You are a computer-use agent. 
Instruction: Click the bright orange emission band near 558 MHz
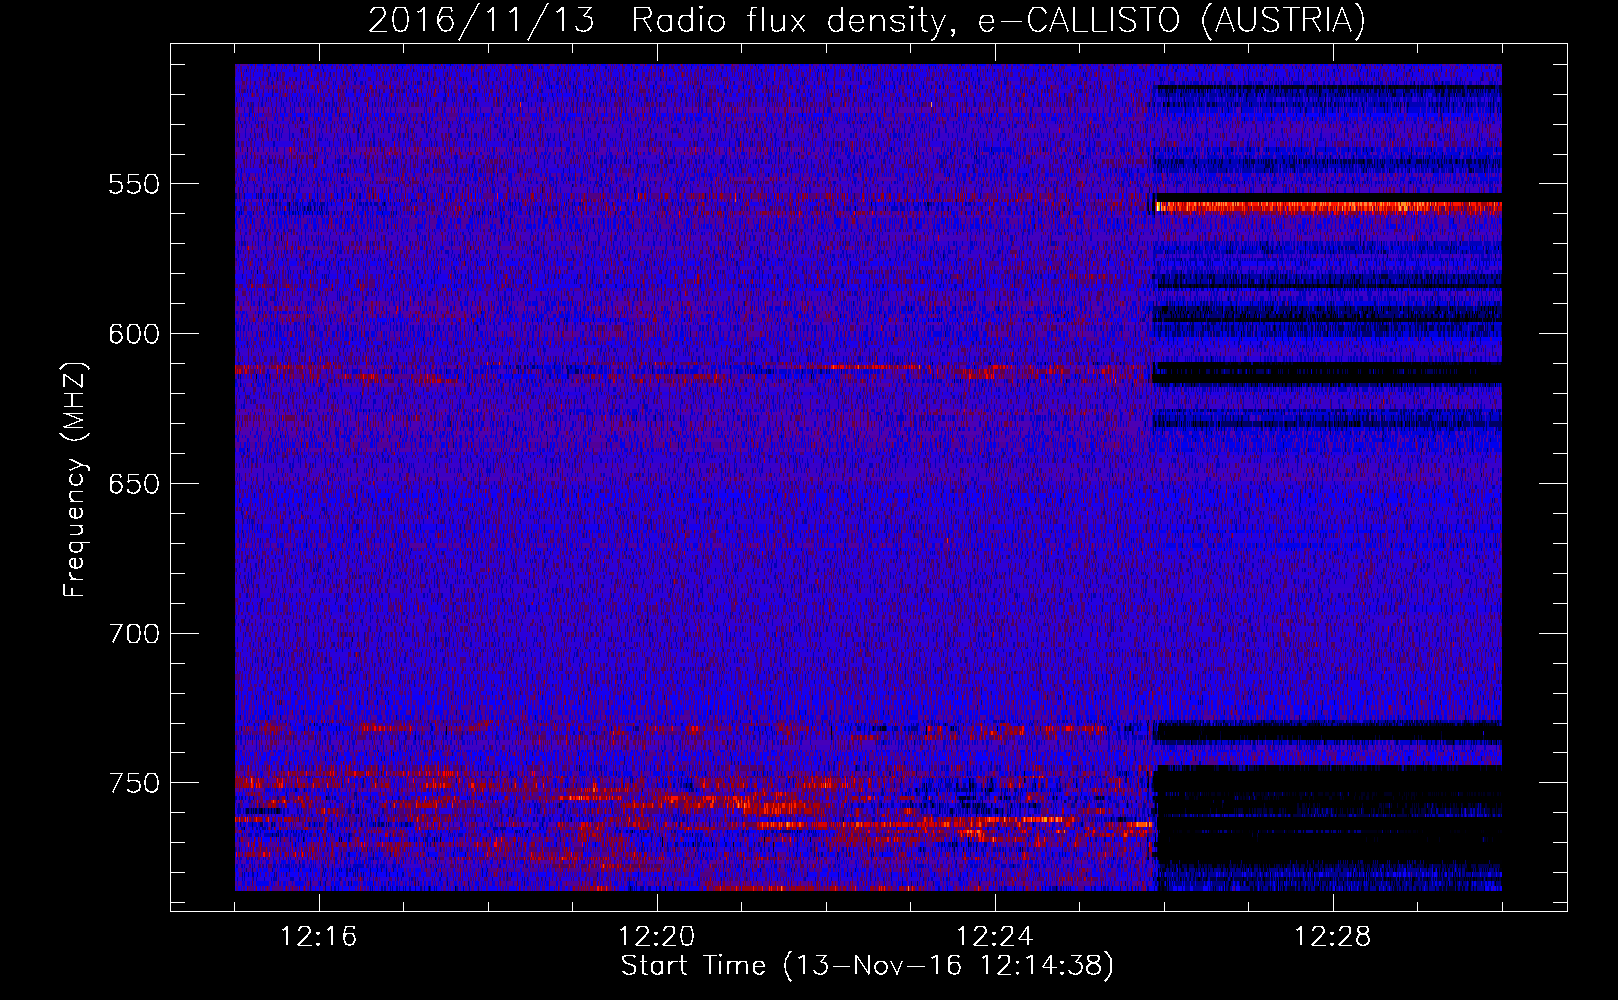[1328, 208]
